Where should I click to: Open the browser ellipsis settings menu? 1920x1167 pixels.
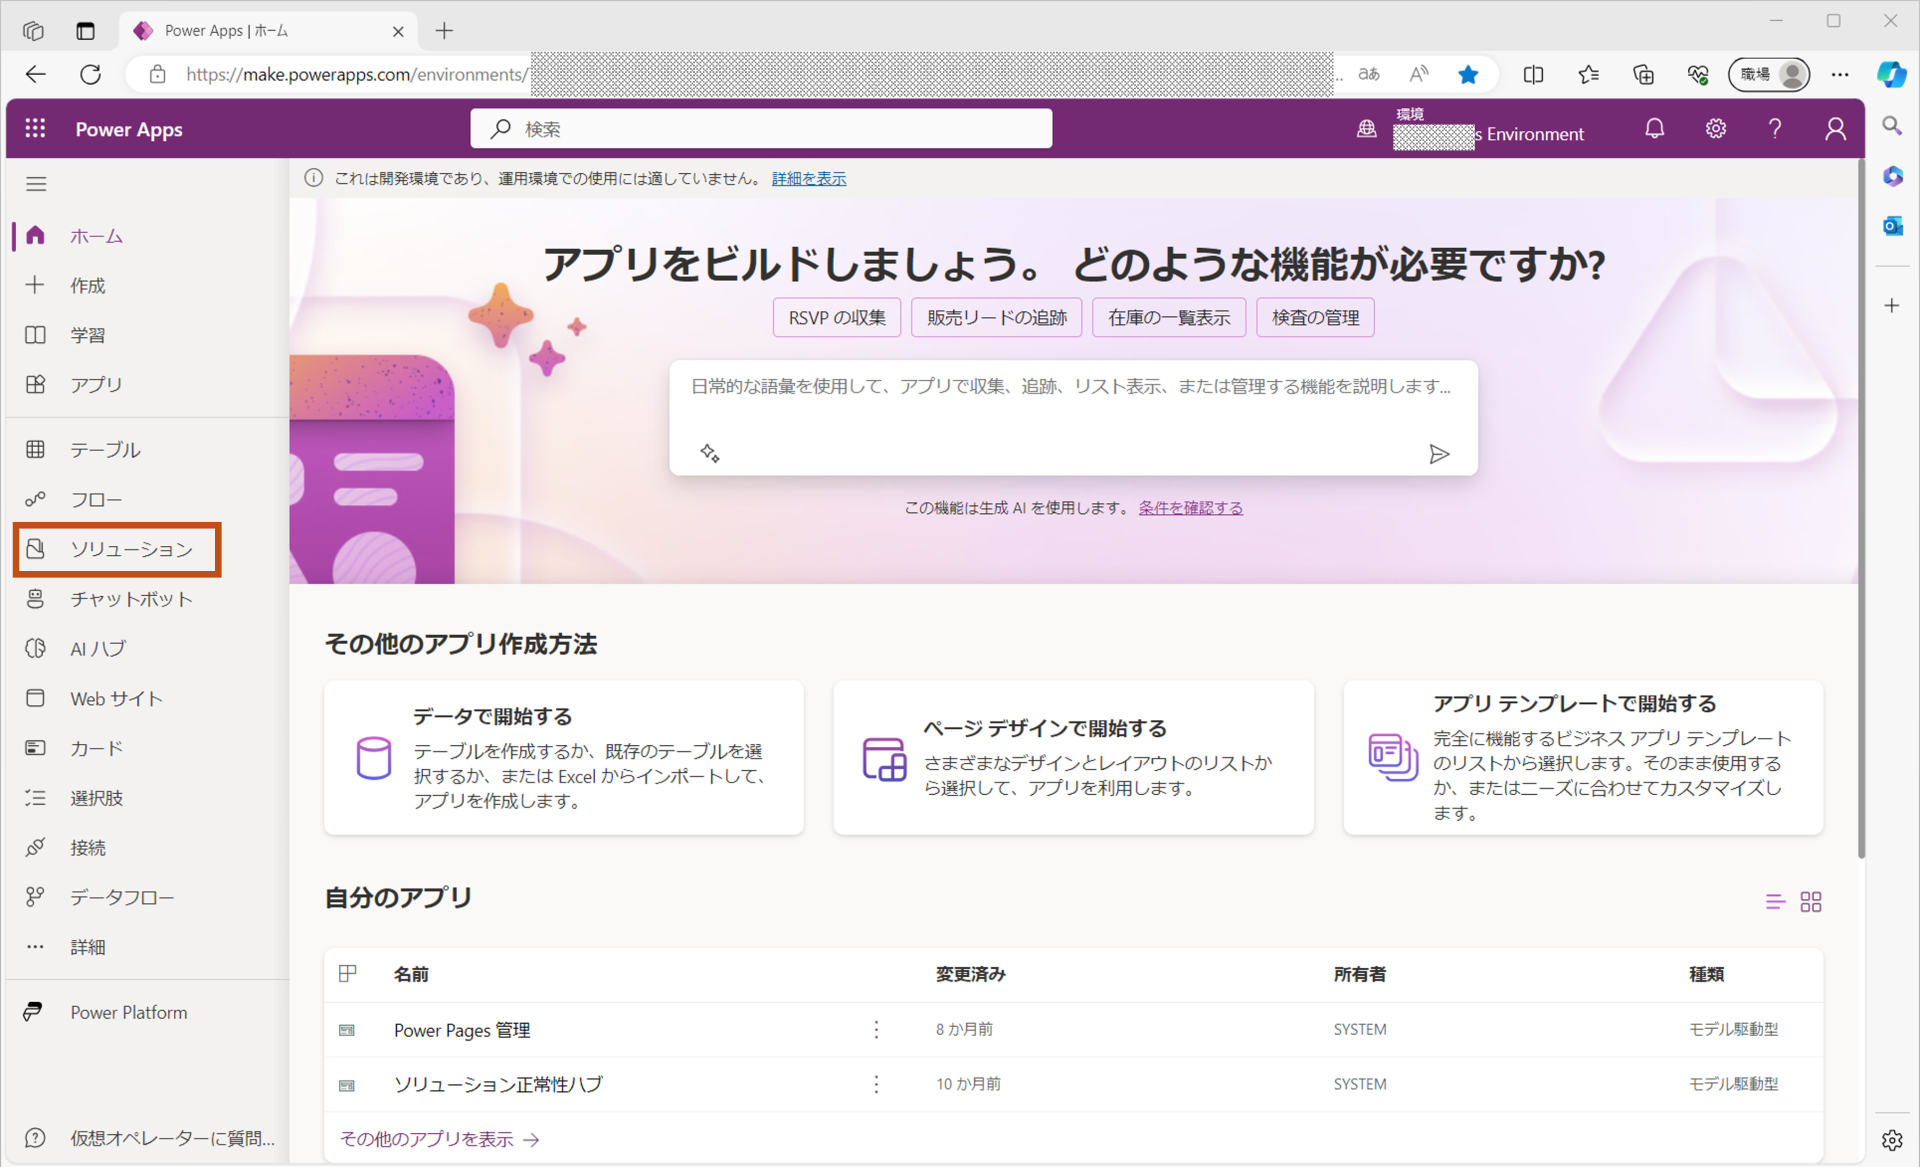[x=1840, y=74]
